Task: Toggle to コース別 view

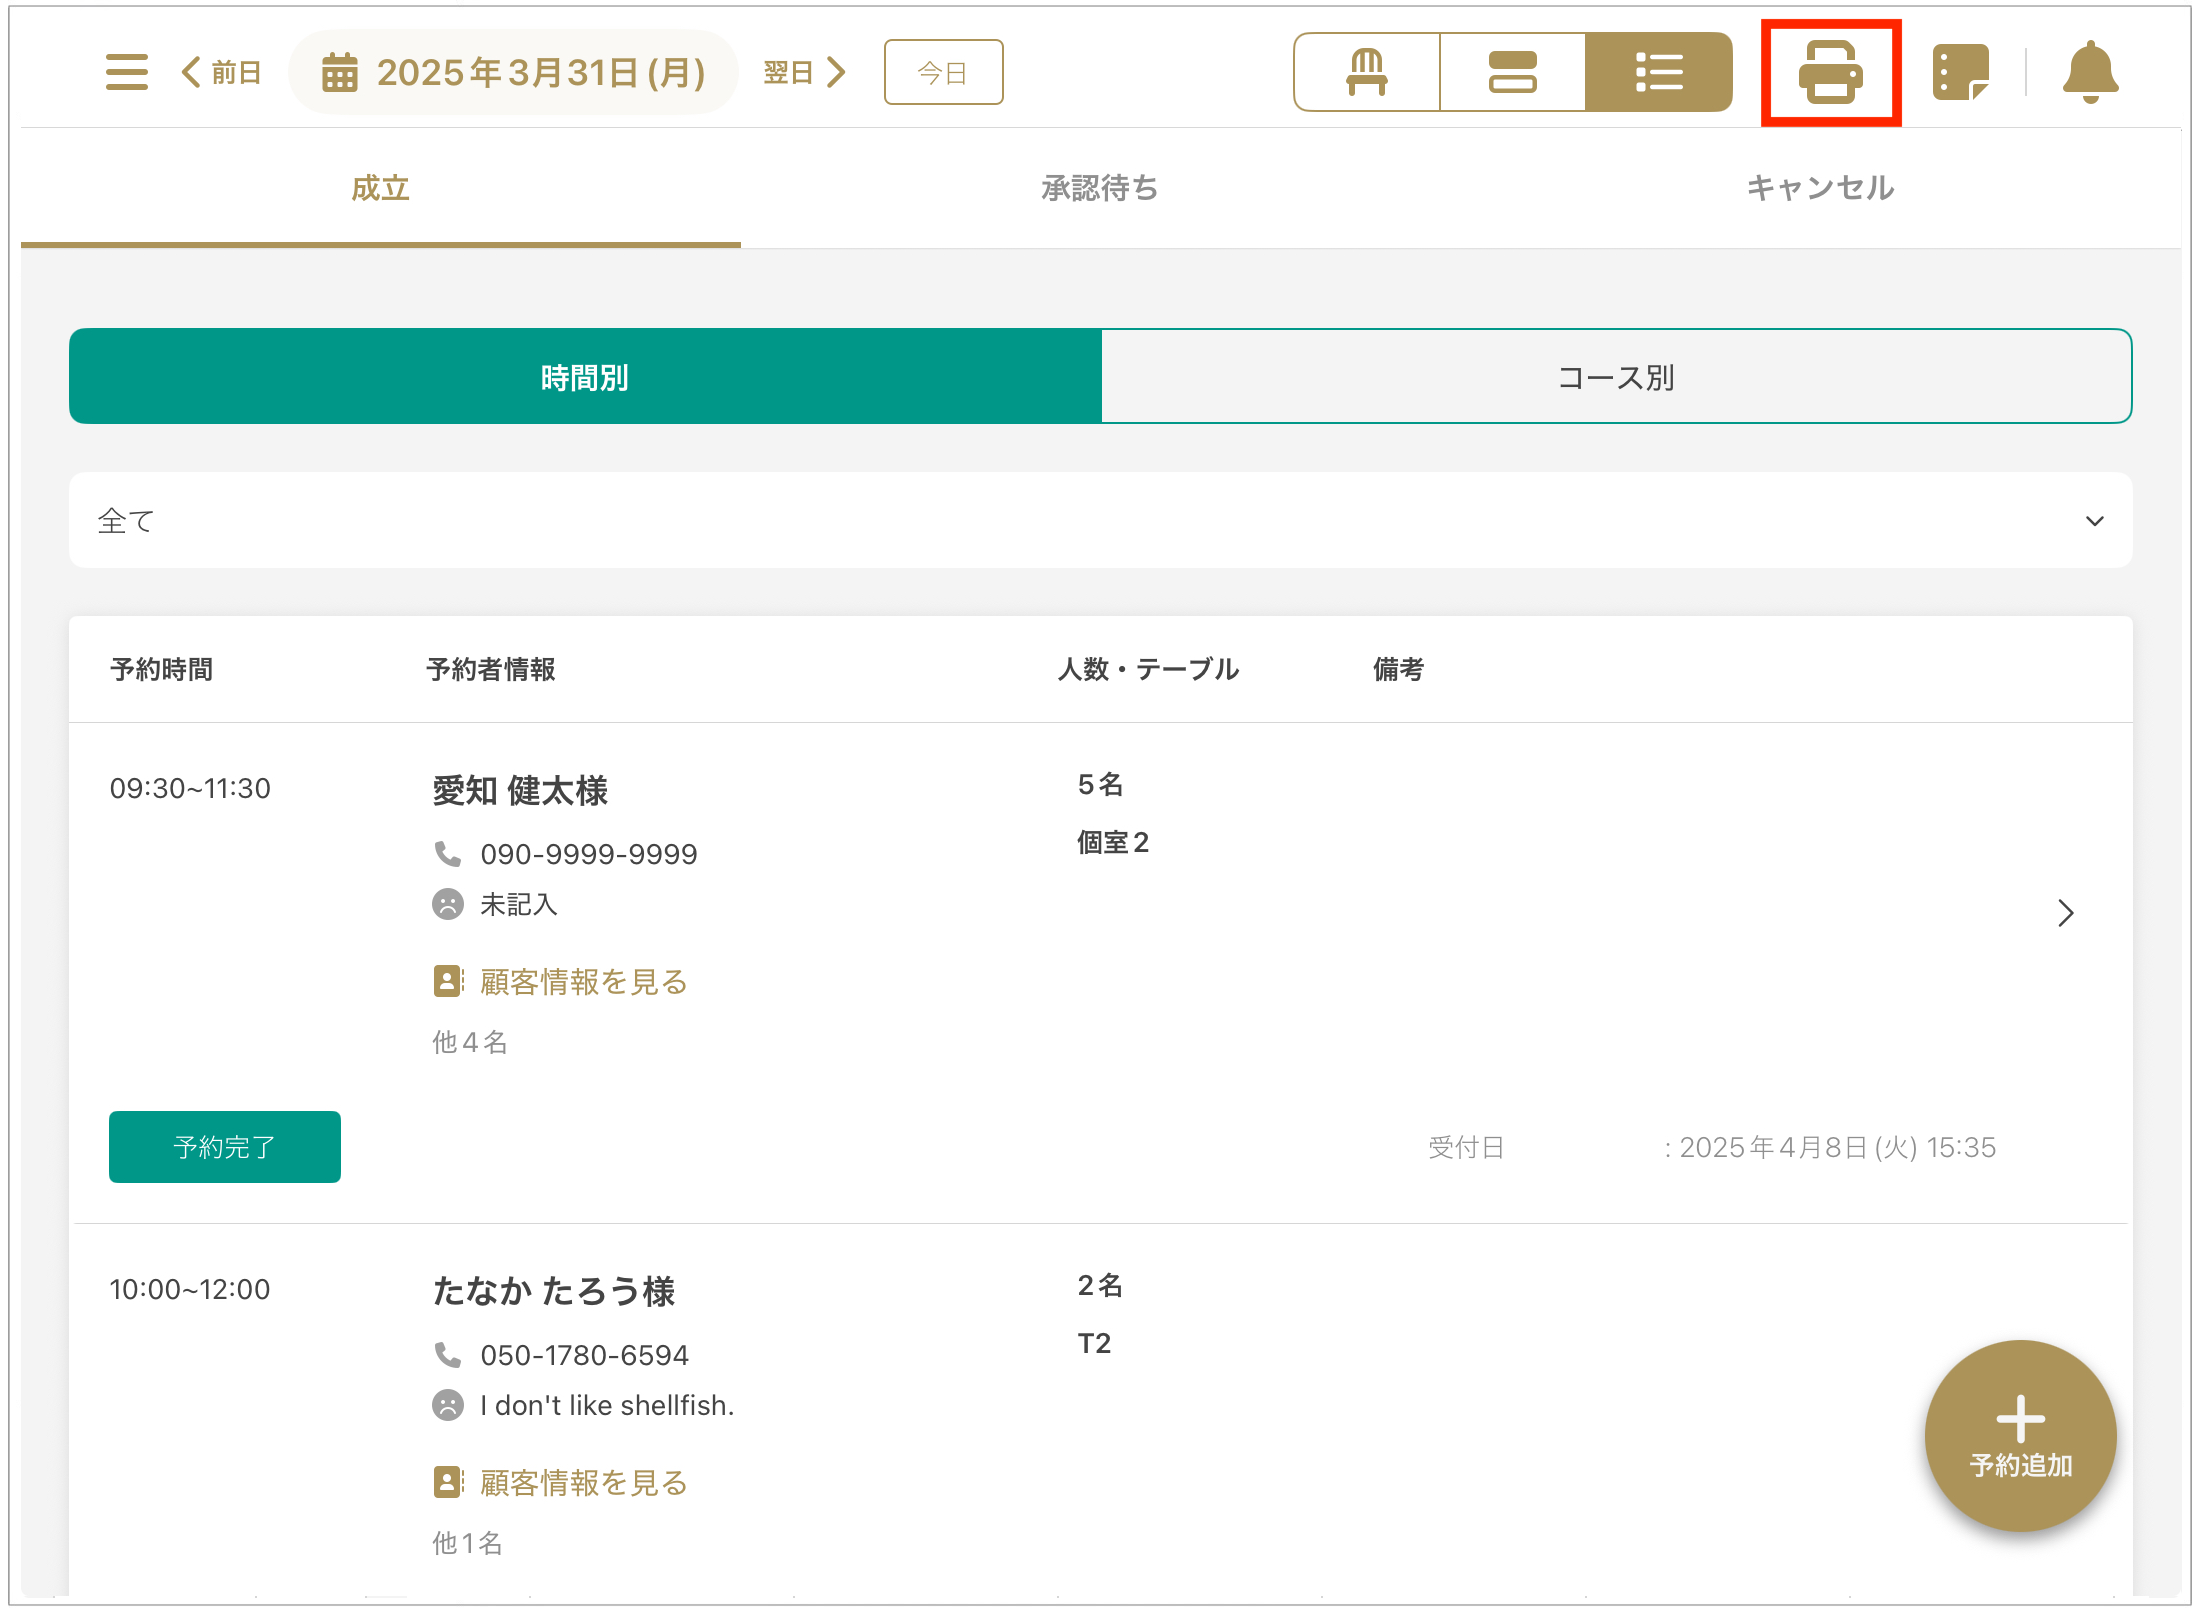Action: (x=1616, y=377)
